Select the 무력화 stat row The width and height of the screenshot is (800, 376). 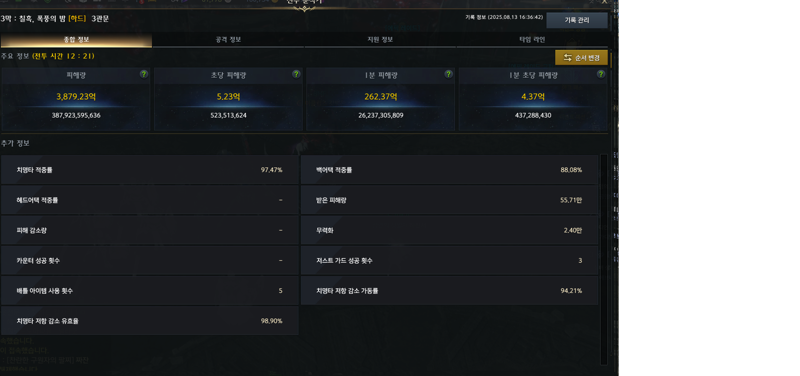(x=449, y=230)
